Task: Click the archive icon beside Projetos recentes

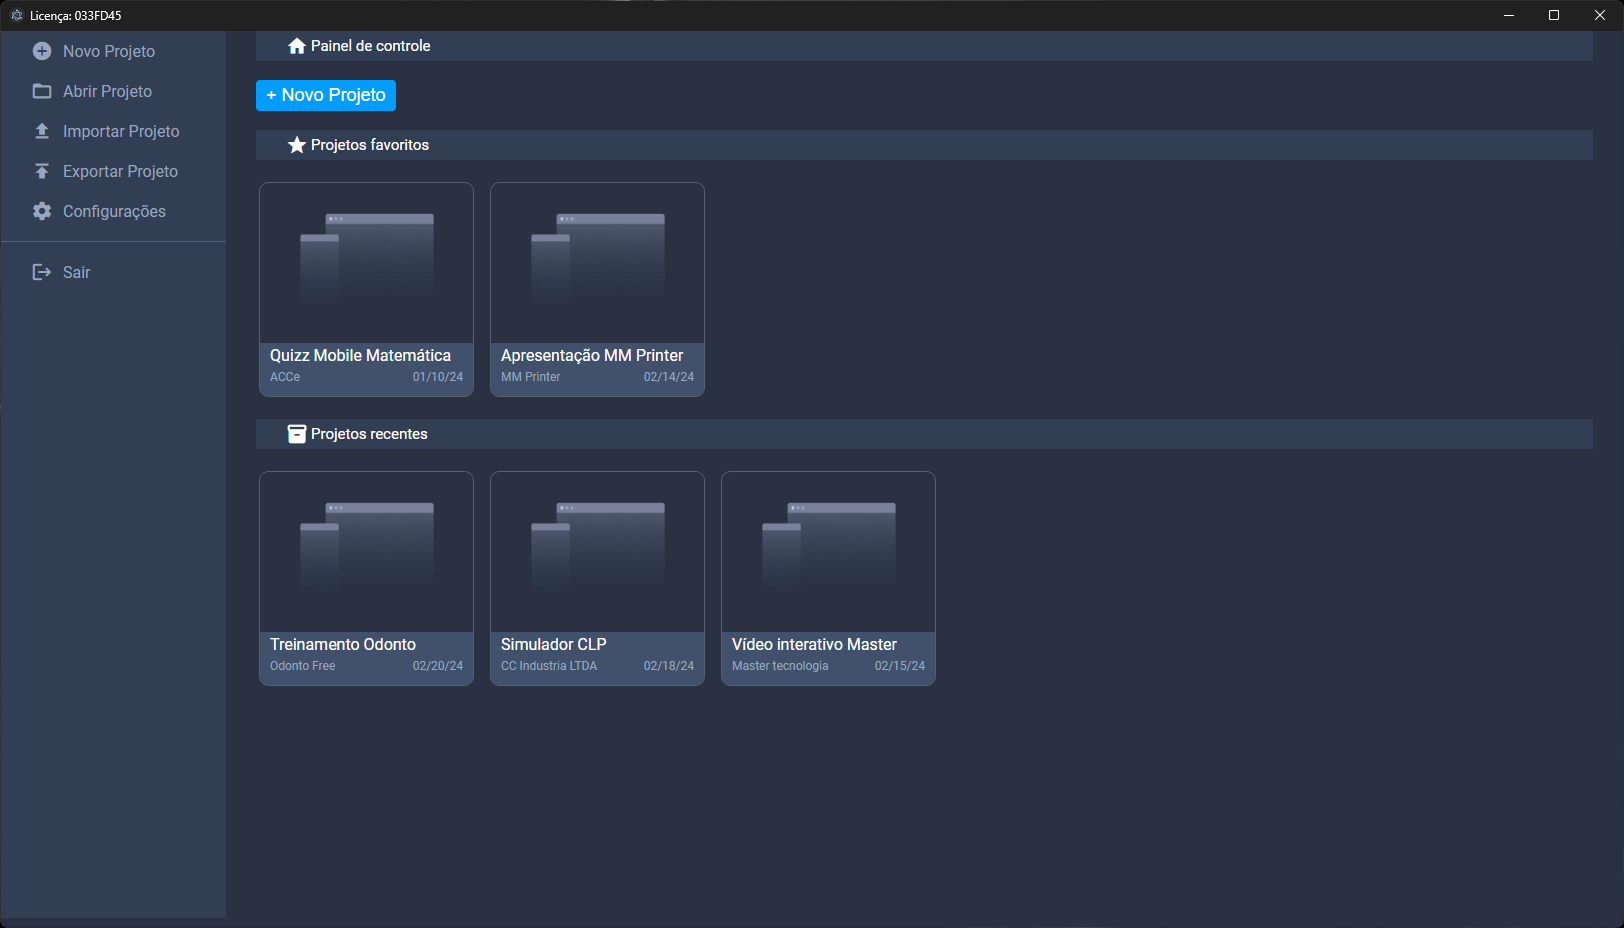Action: [296, 433]
